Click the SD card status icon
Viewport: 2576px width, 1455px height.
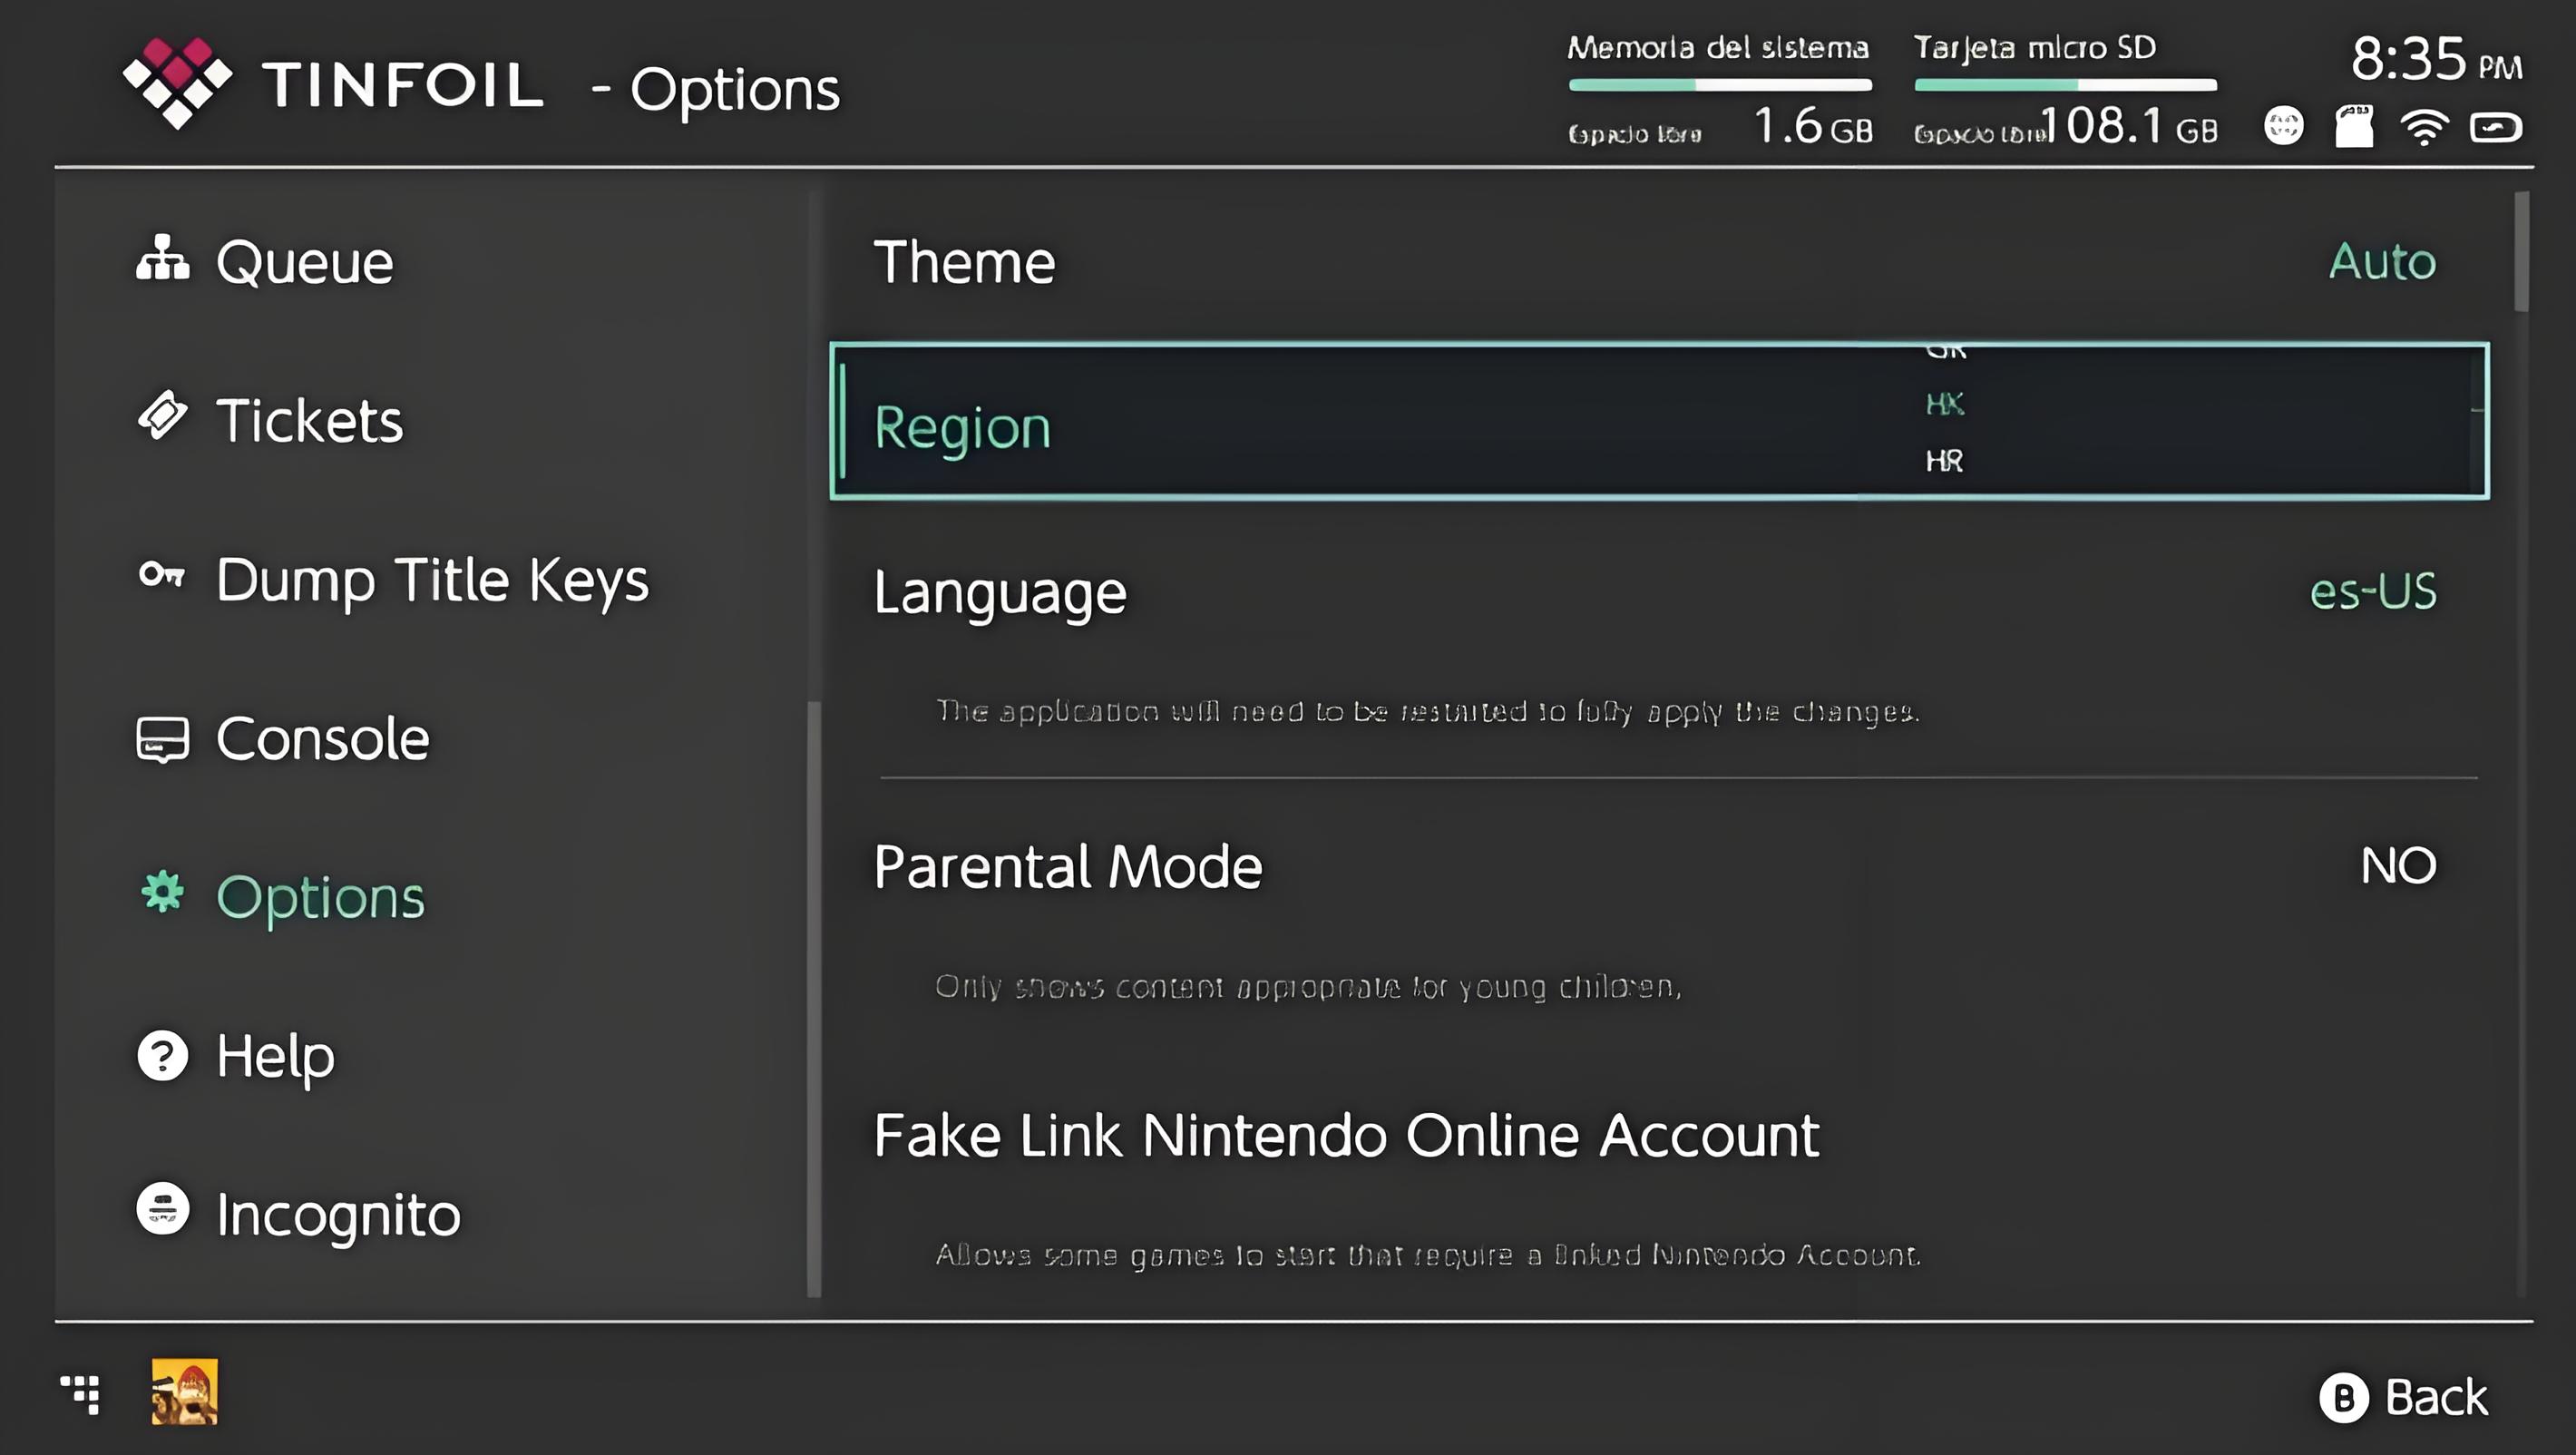click(2354, 127)
